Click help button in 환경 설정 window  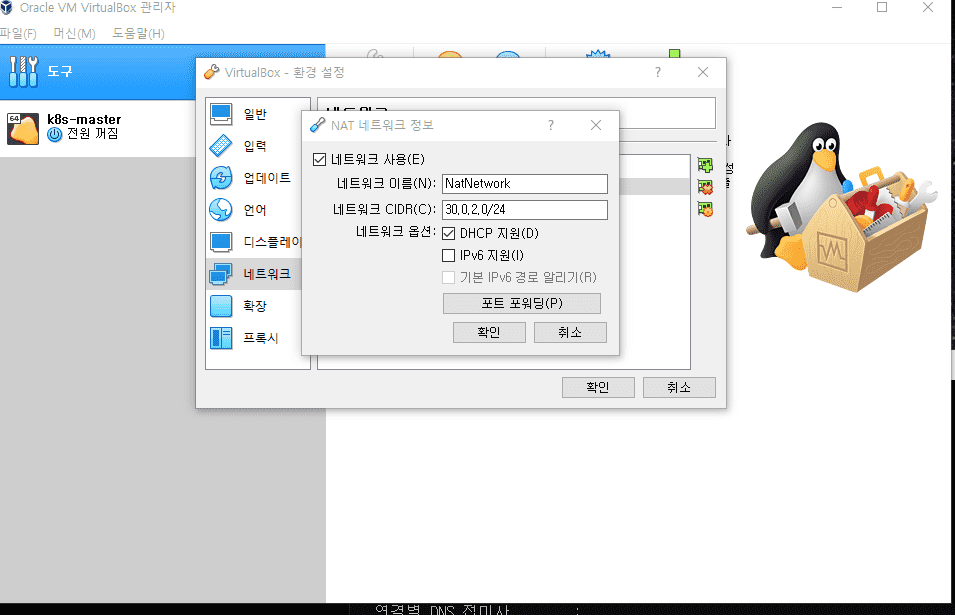(658, 72)
